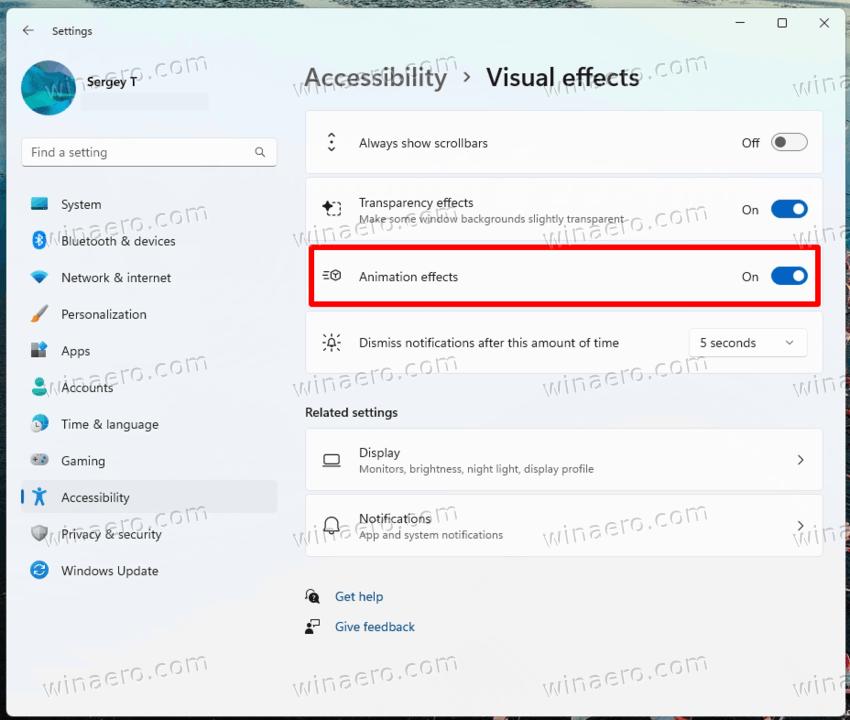Disable the Animation effects toggle
Image resolution: width=850 pixels, height=720 pixels.
[789, 277]
